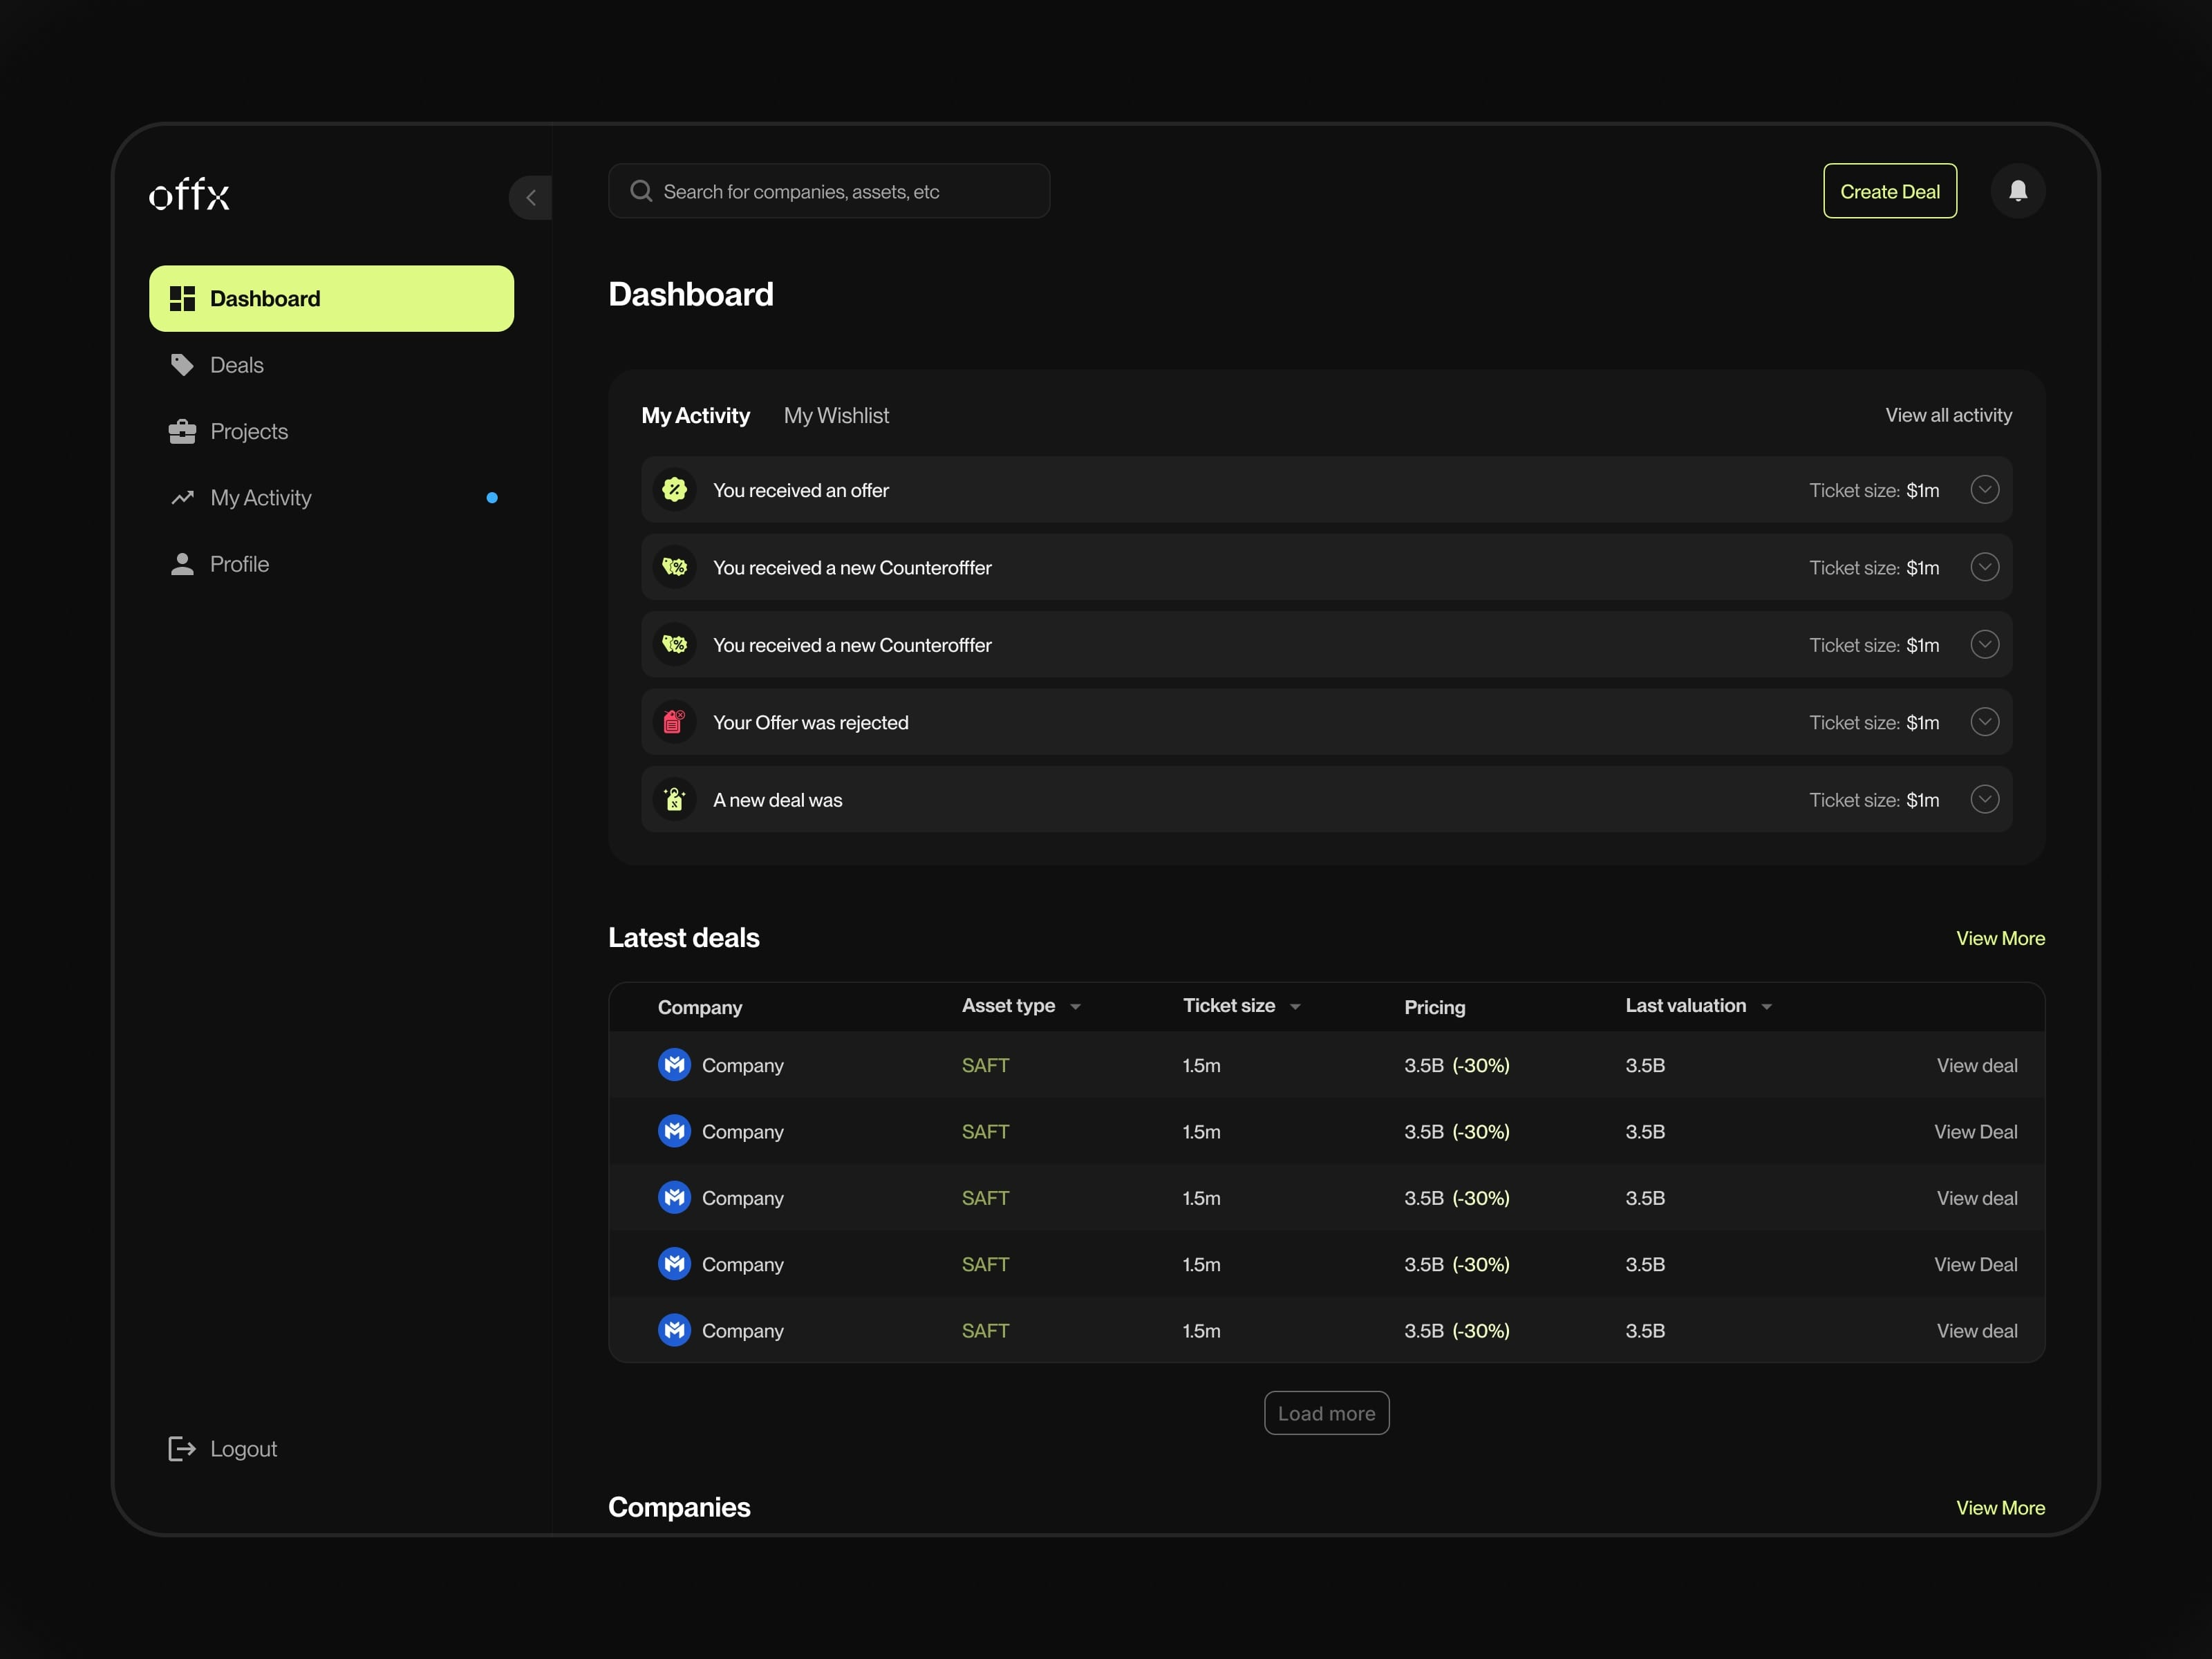Collapse the sidebar with the chevron button
Image resolution: width=2212 pixels, height=1659 pixels.
(x=531, y=197)
